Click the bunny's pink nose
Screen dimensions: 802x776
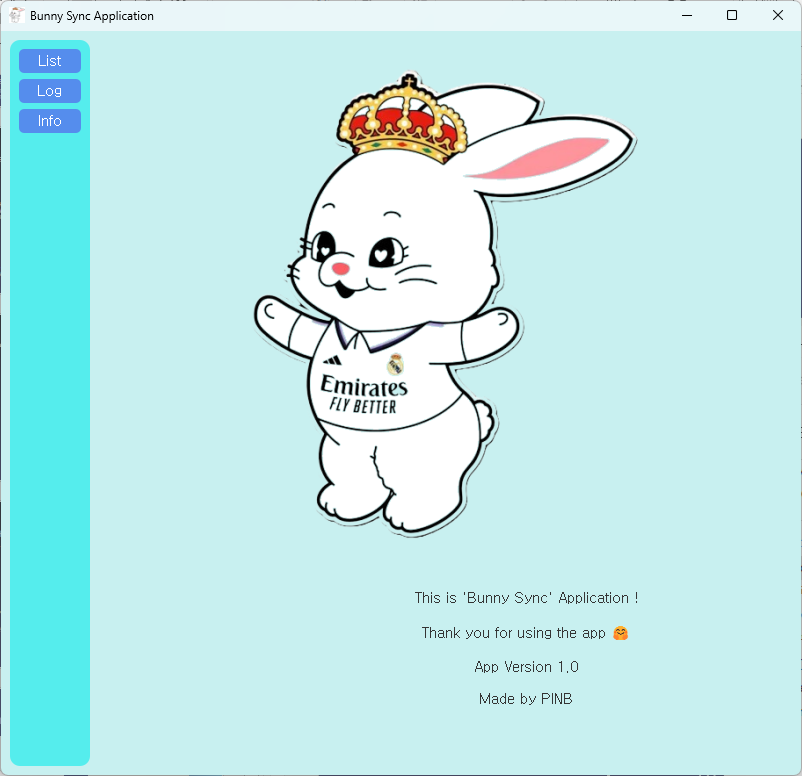[340, 269]
